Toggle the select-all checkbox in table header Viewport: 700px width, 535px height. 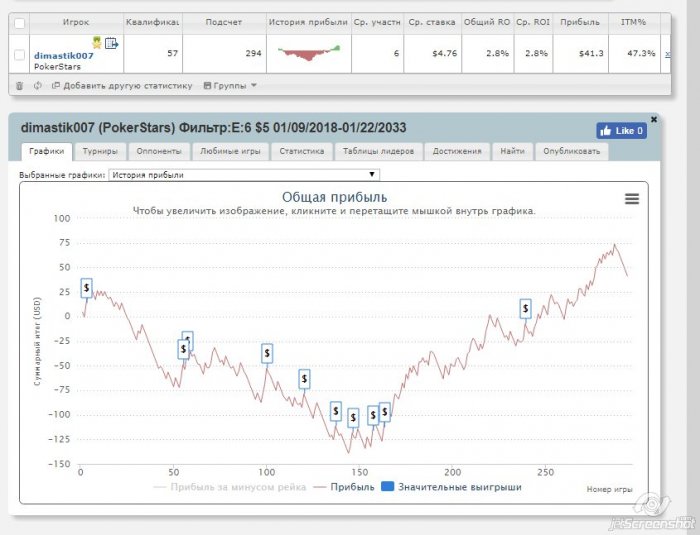(20, 23)
